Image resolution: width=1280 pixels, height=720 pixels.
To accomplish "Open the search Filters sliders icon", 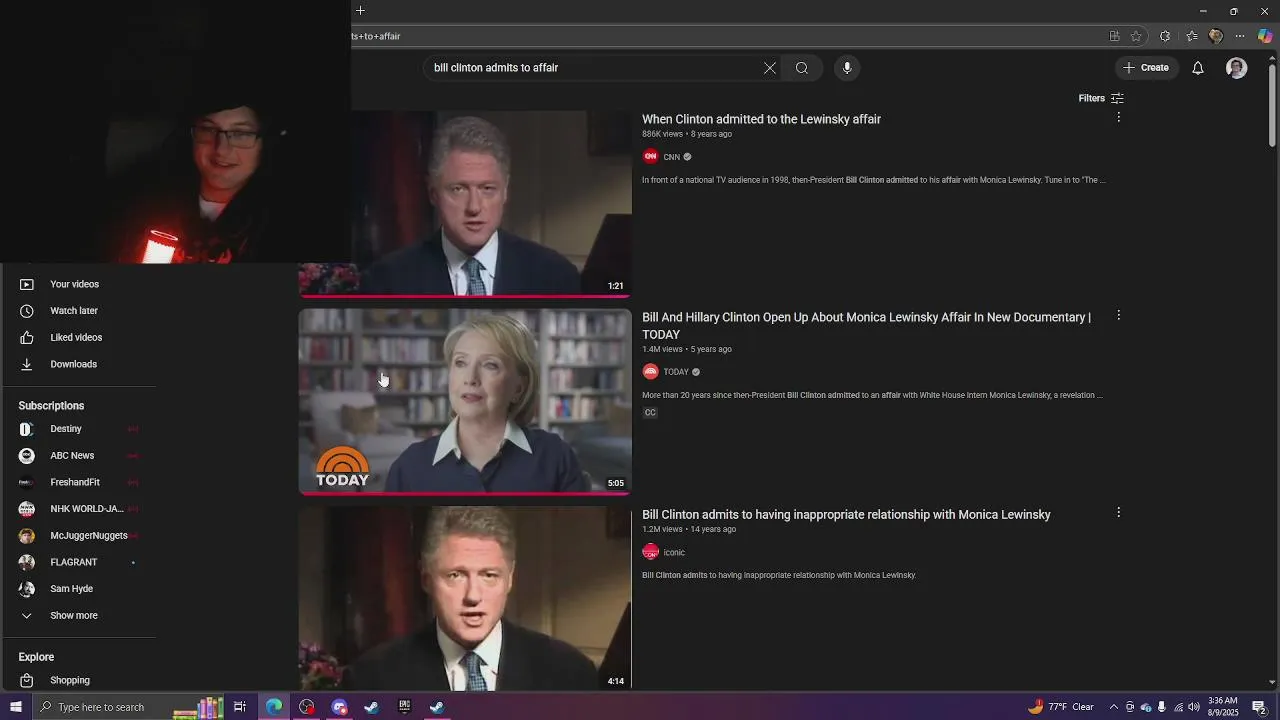I will (1117, 98).
